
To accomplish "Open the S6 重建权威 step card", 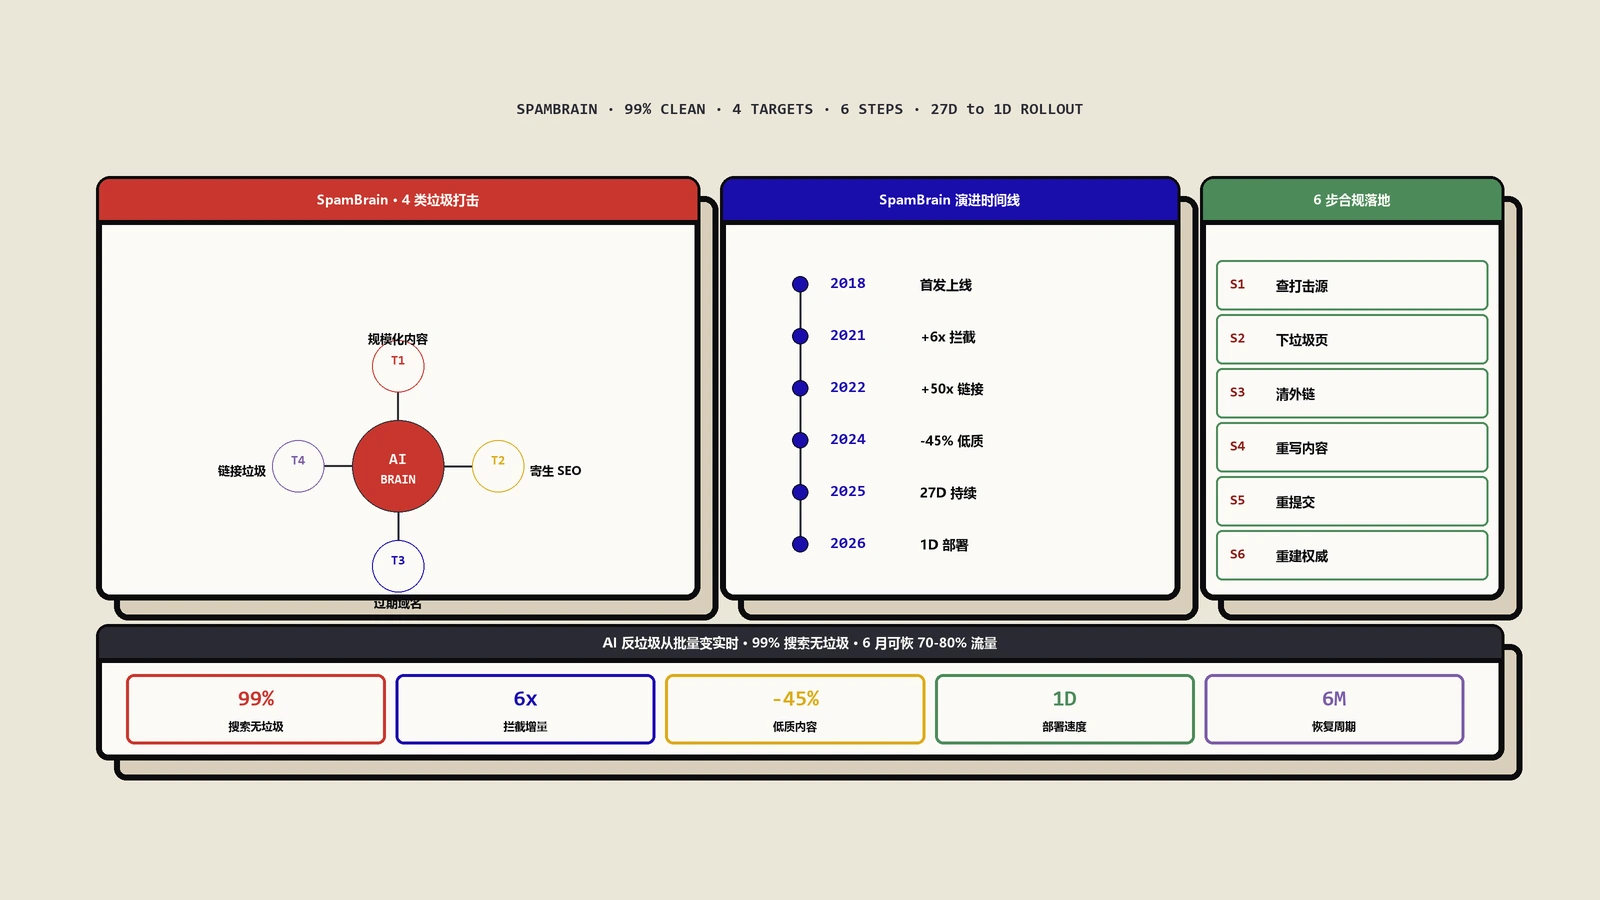I will [1352, 555].
